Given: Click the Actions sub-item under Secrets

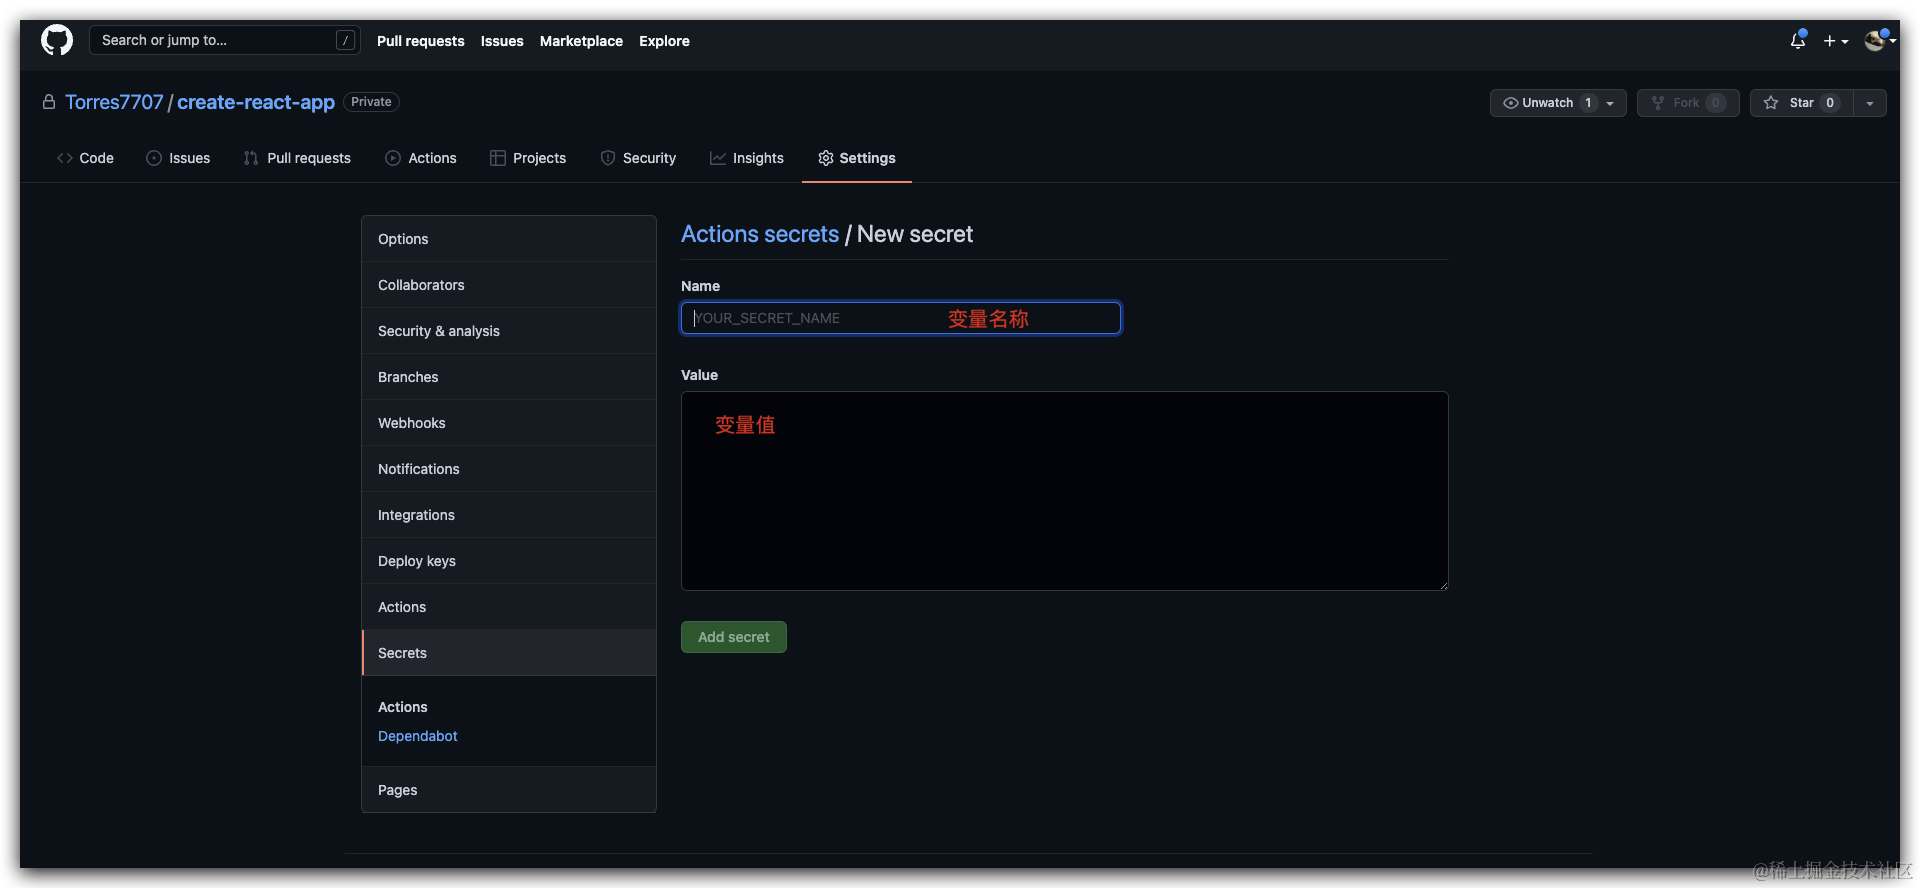Looking at the screenshot, I should coord(403,707).
